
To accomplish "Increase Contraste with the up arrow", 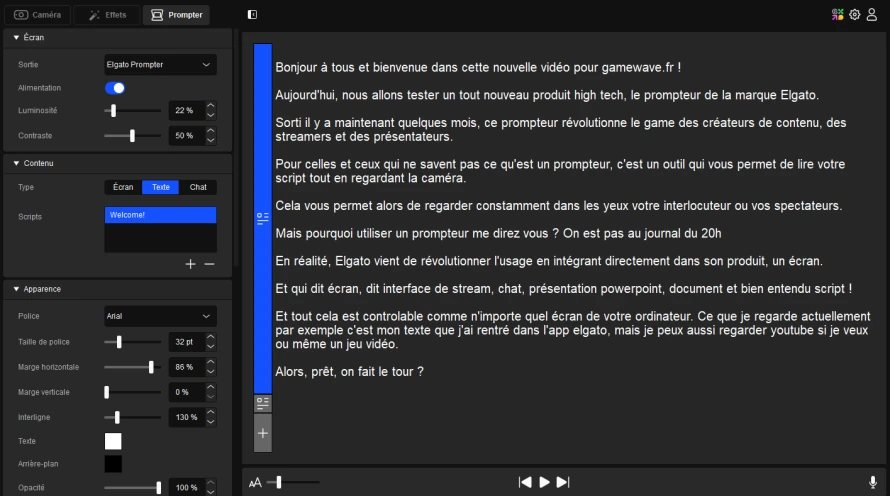I will pyautogui.click(x=211, y=131).
